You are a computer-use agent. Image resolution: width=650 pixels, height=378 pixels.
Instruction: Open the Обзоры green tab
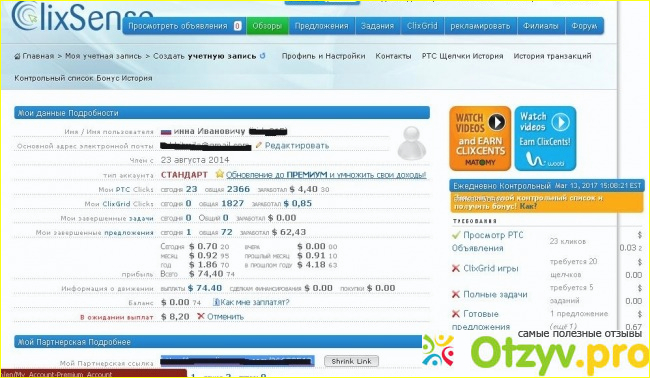point(267,26)
